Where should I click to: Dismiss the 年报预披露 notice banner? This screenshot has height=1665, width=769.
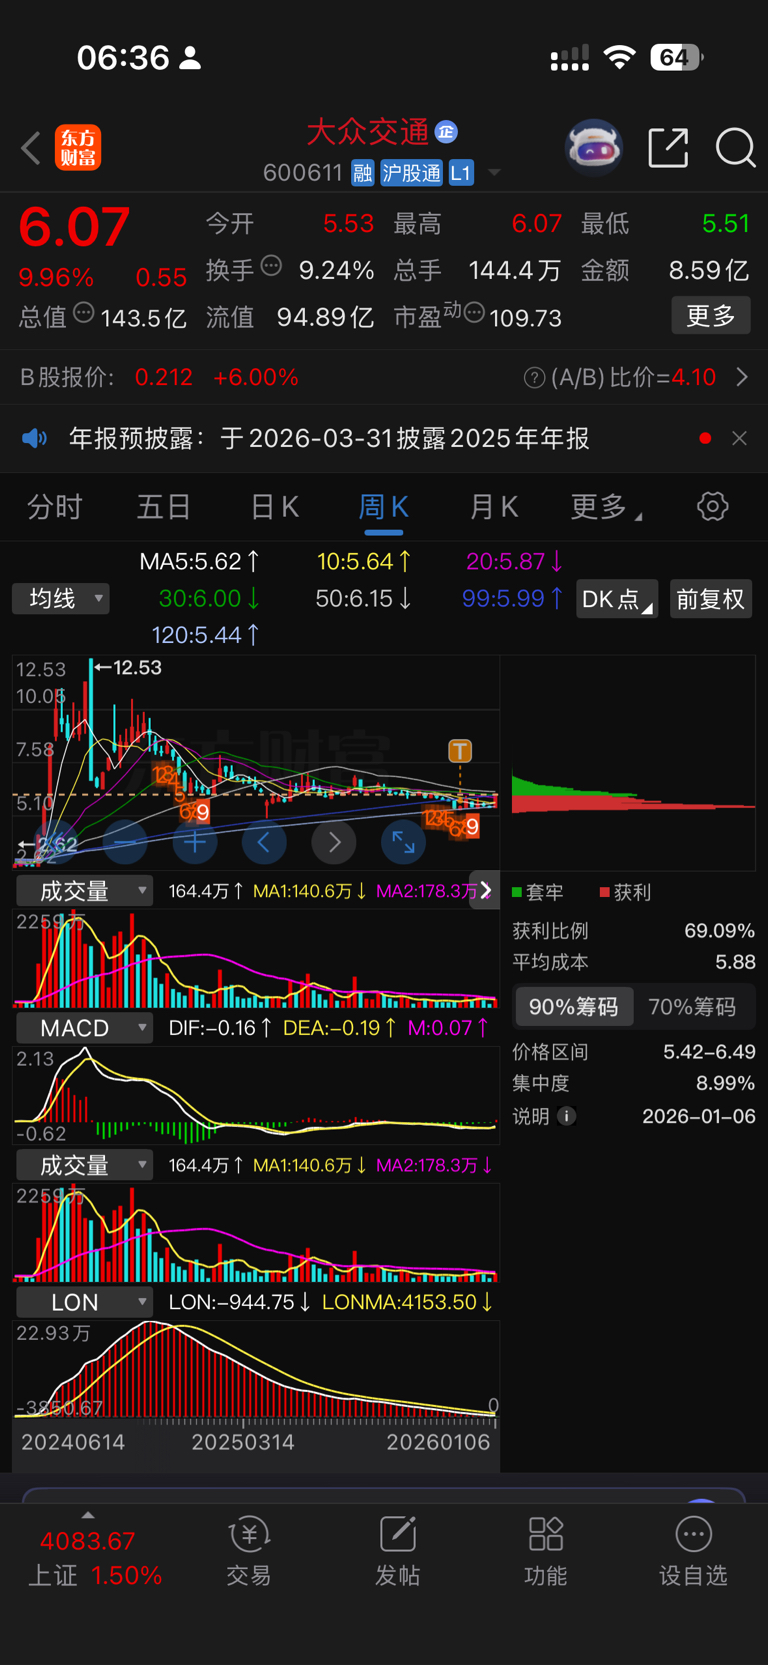tap(739, 438)
